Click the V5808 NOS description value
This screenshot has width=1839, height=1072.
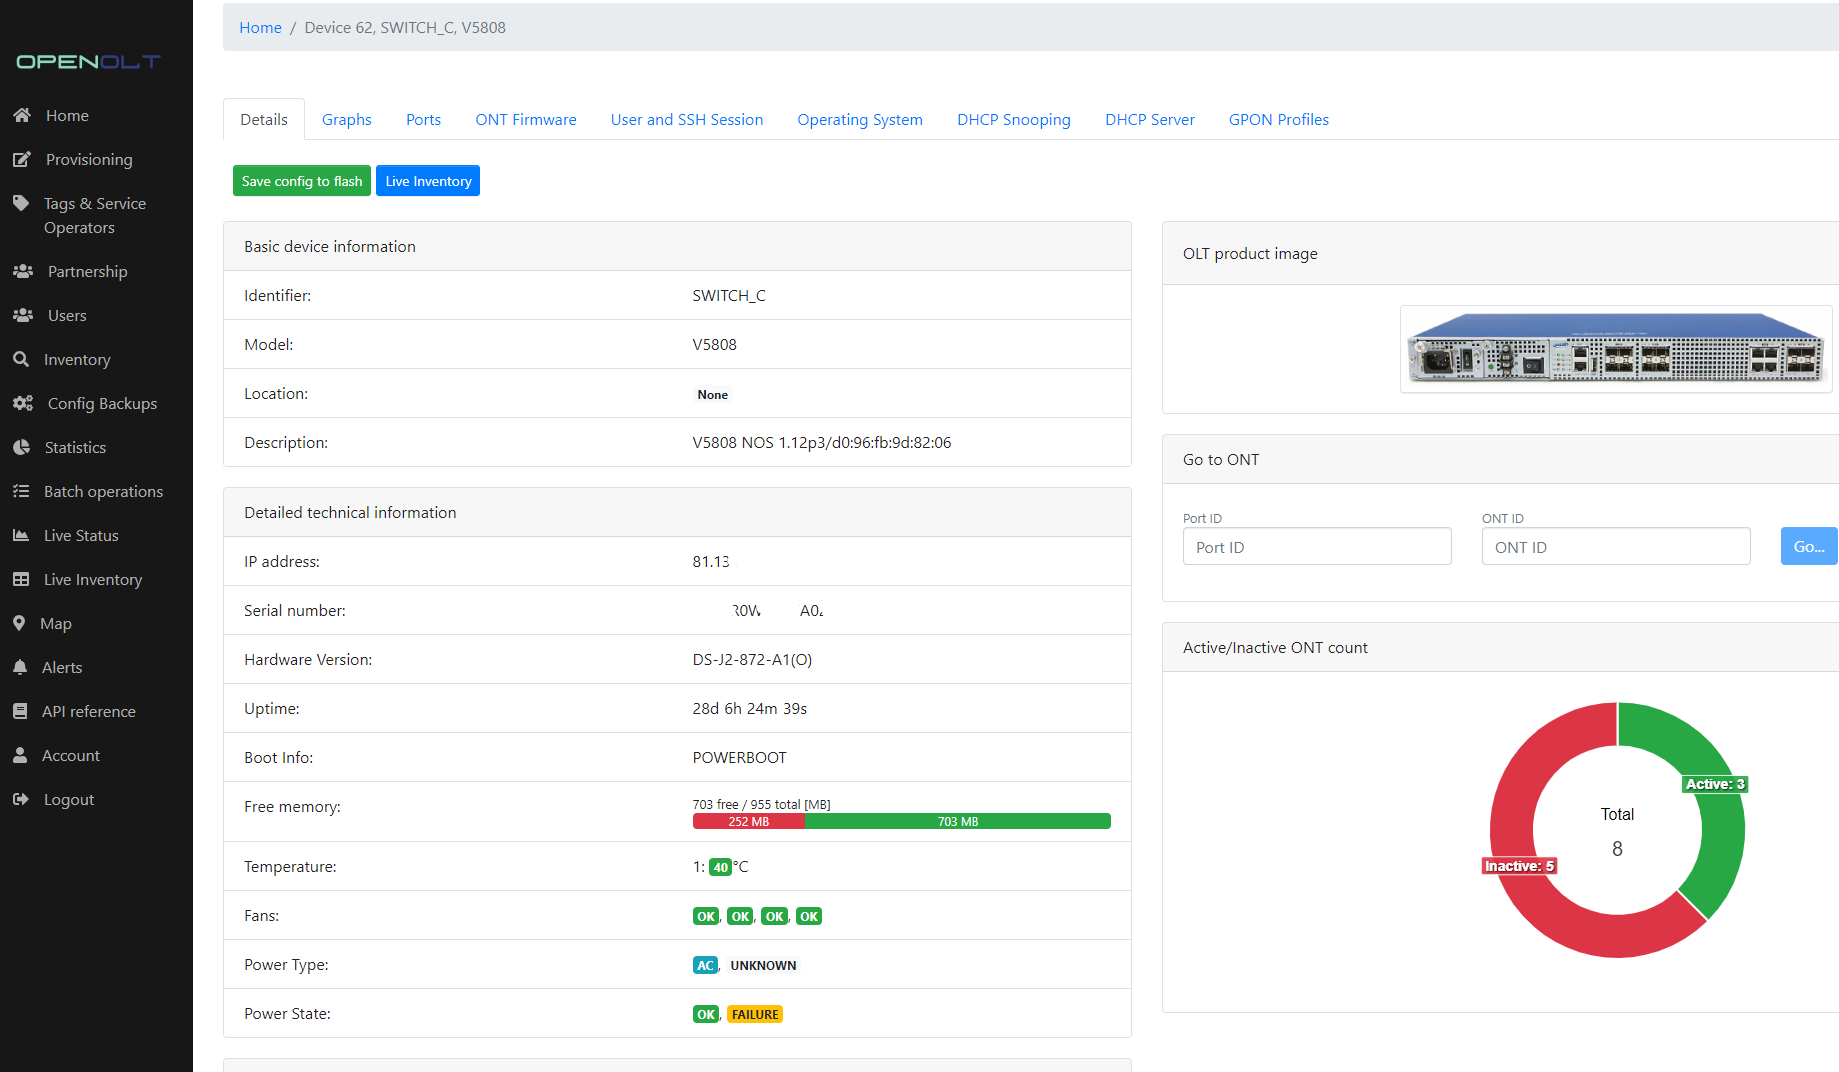coord(822,442)
